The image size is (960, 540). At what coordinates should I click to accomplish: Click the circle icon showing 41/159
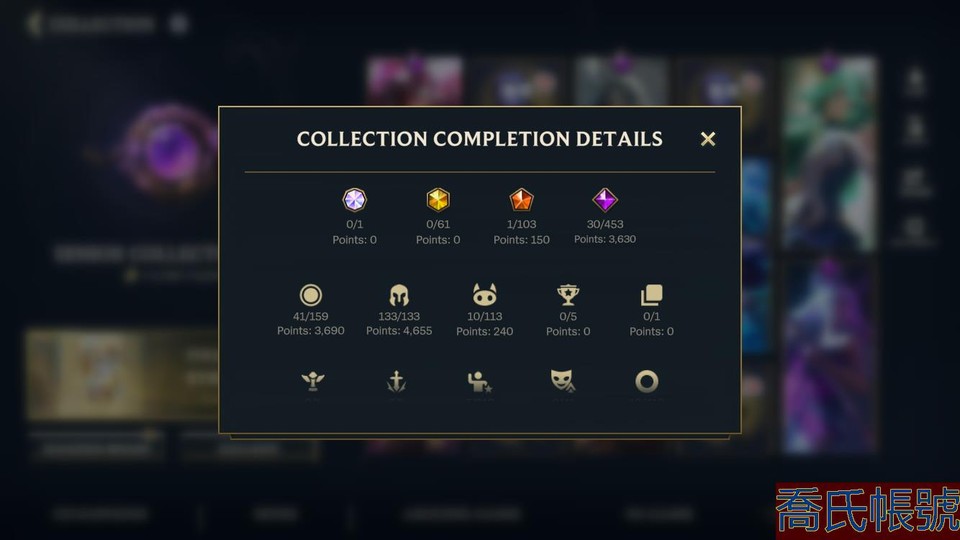click(310, 295)
